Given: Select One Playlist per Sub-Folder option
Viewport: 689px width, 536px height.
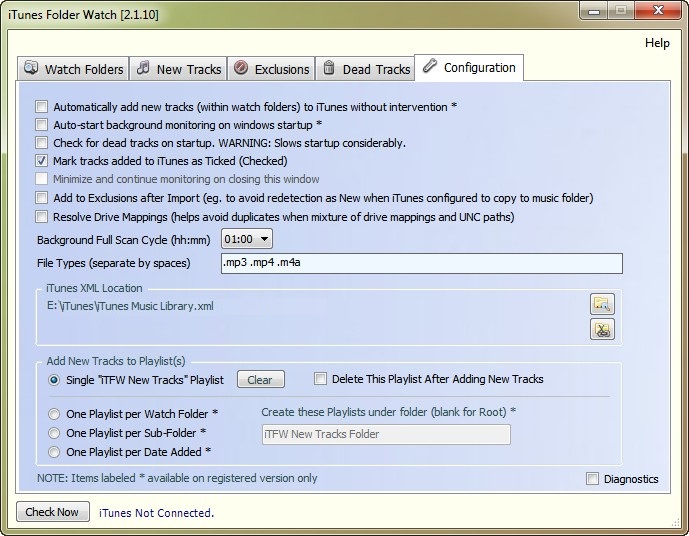Looking at the screenshot, I should pyautogui.click(x=54, y=433).
